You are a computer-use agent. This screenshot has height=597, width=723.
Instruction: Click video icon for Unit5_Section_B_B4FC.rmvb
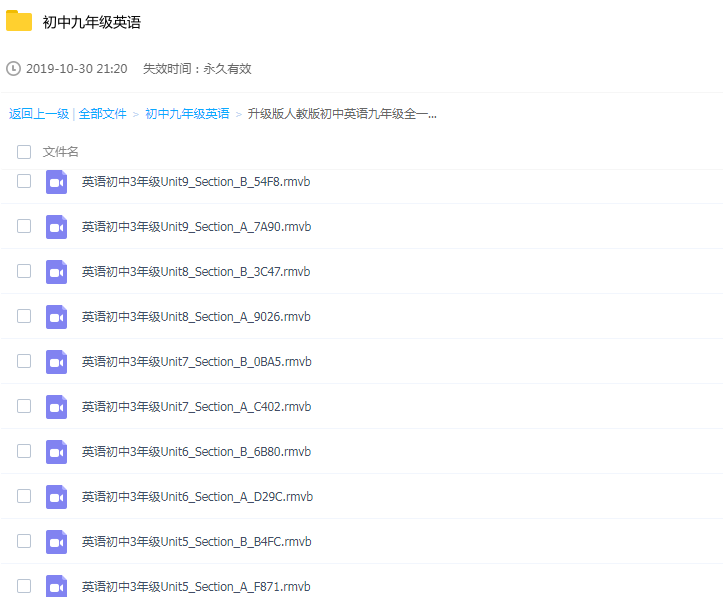[x=56, y=542]
